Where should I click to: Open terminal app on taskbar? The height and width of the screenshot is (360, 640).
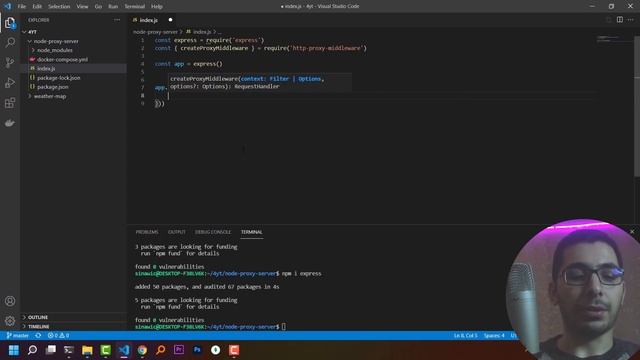(x=69, y=350)
